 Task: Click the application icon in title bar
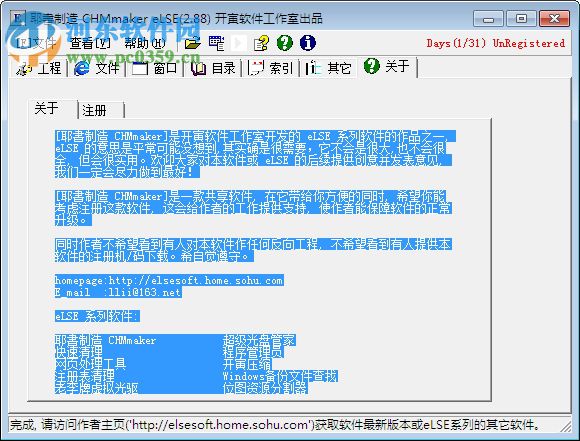tap(17, 18)
